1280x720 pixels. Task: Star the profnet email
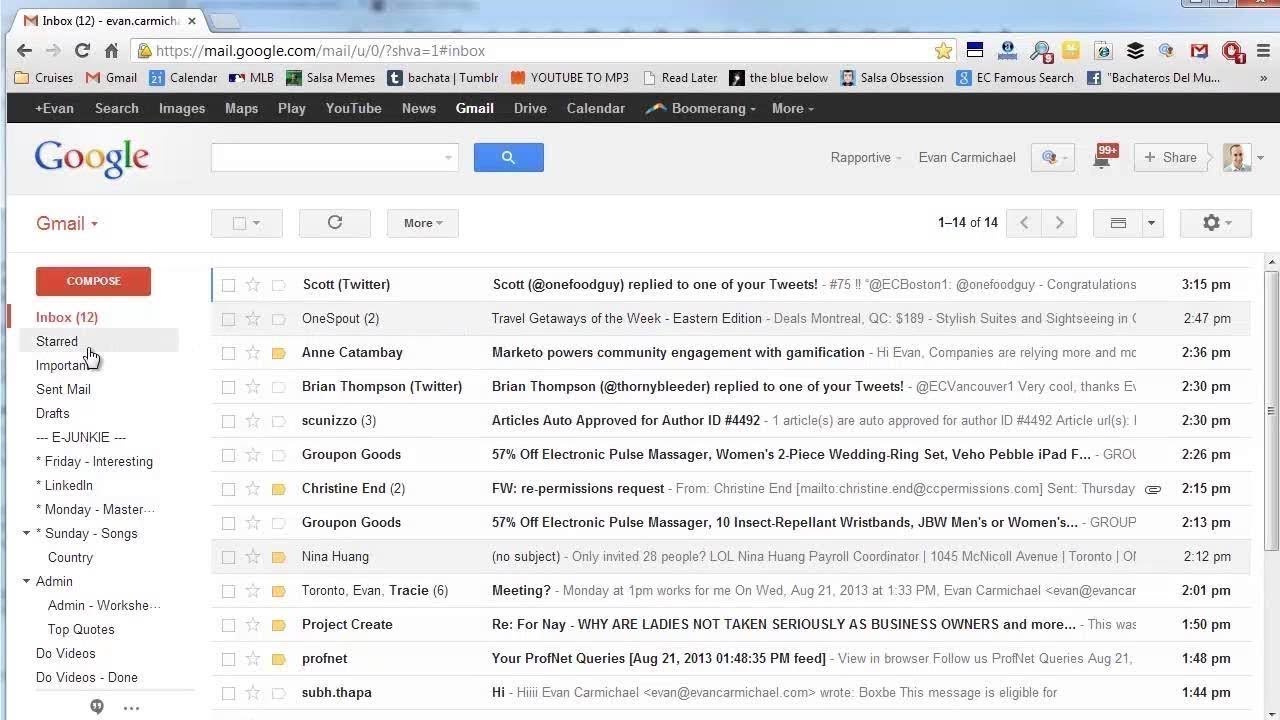point(253,659)
